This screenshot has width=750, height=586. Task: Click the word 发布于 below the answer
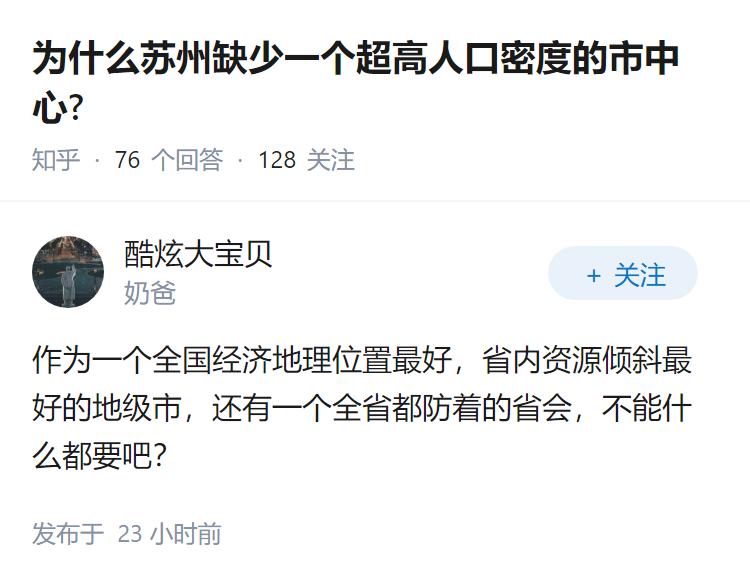68,534
